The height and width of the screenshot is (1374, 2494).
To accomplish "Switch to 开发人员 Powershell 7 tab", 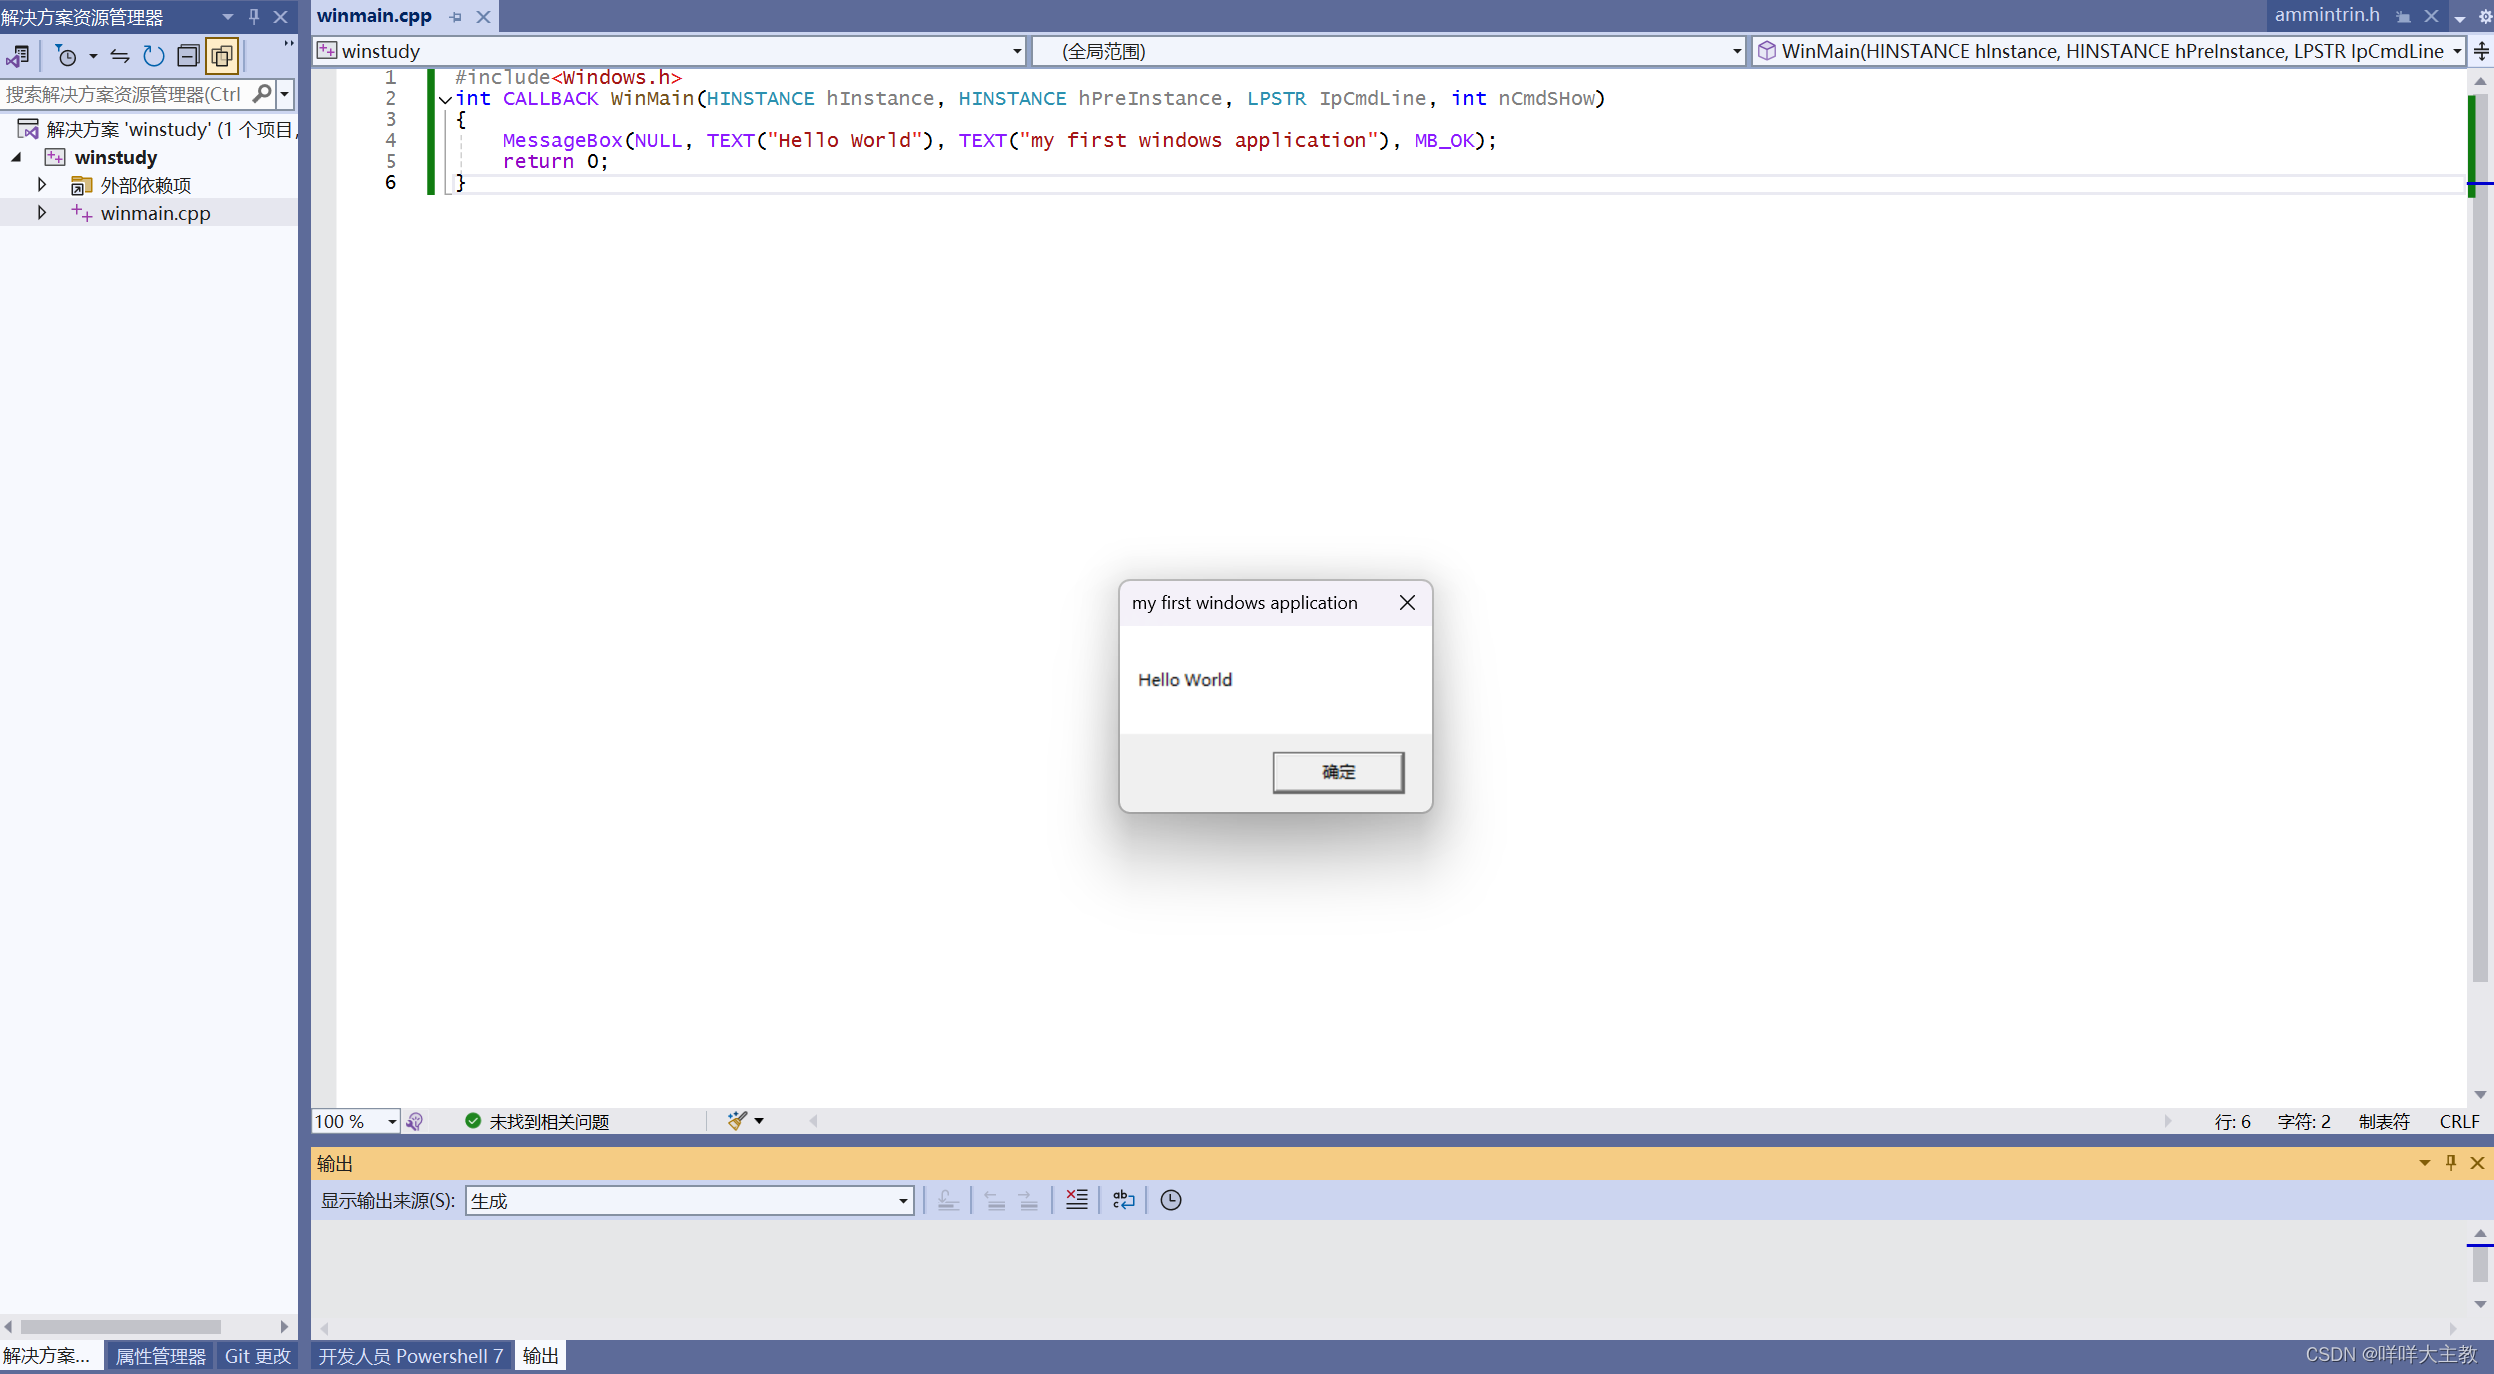I will tap(410, 1356).
